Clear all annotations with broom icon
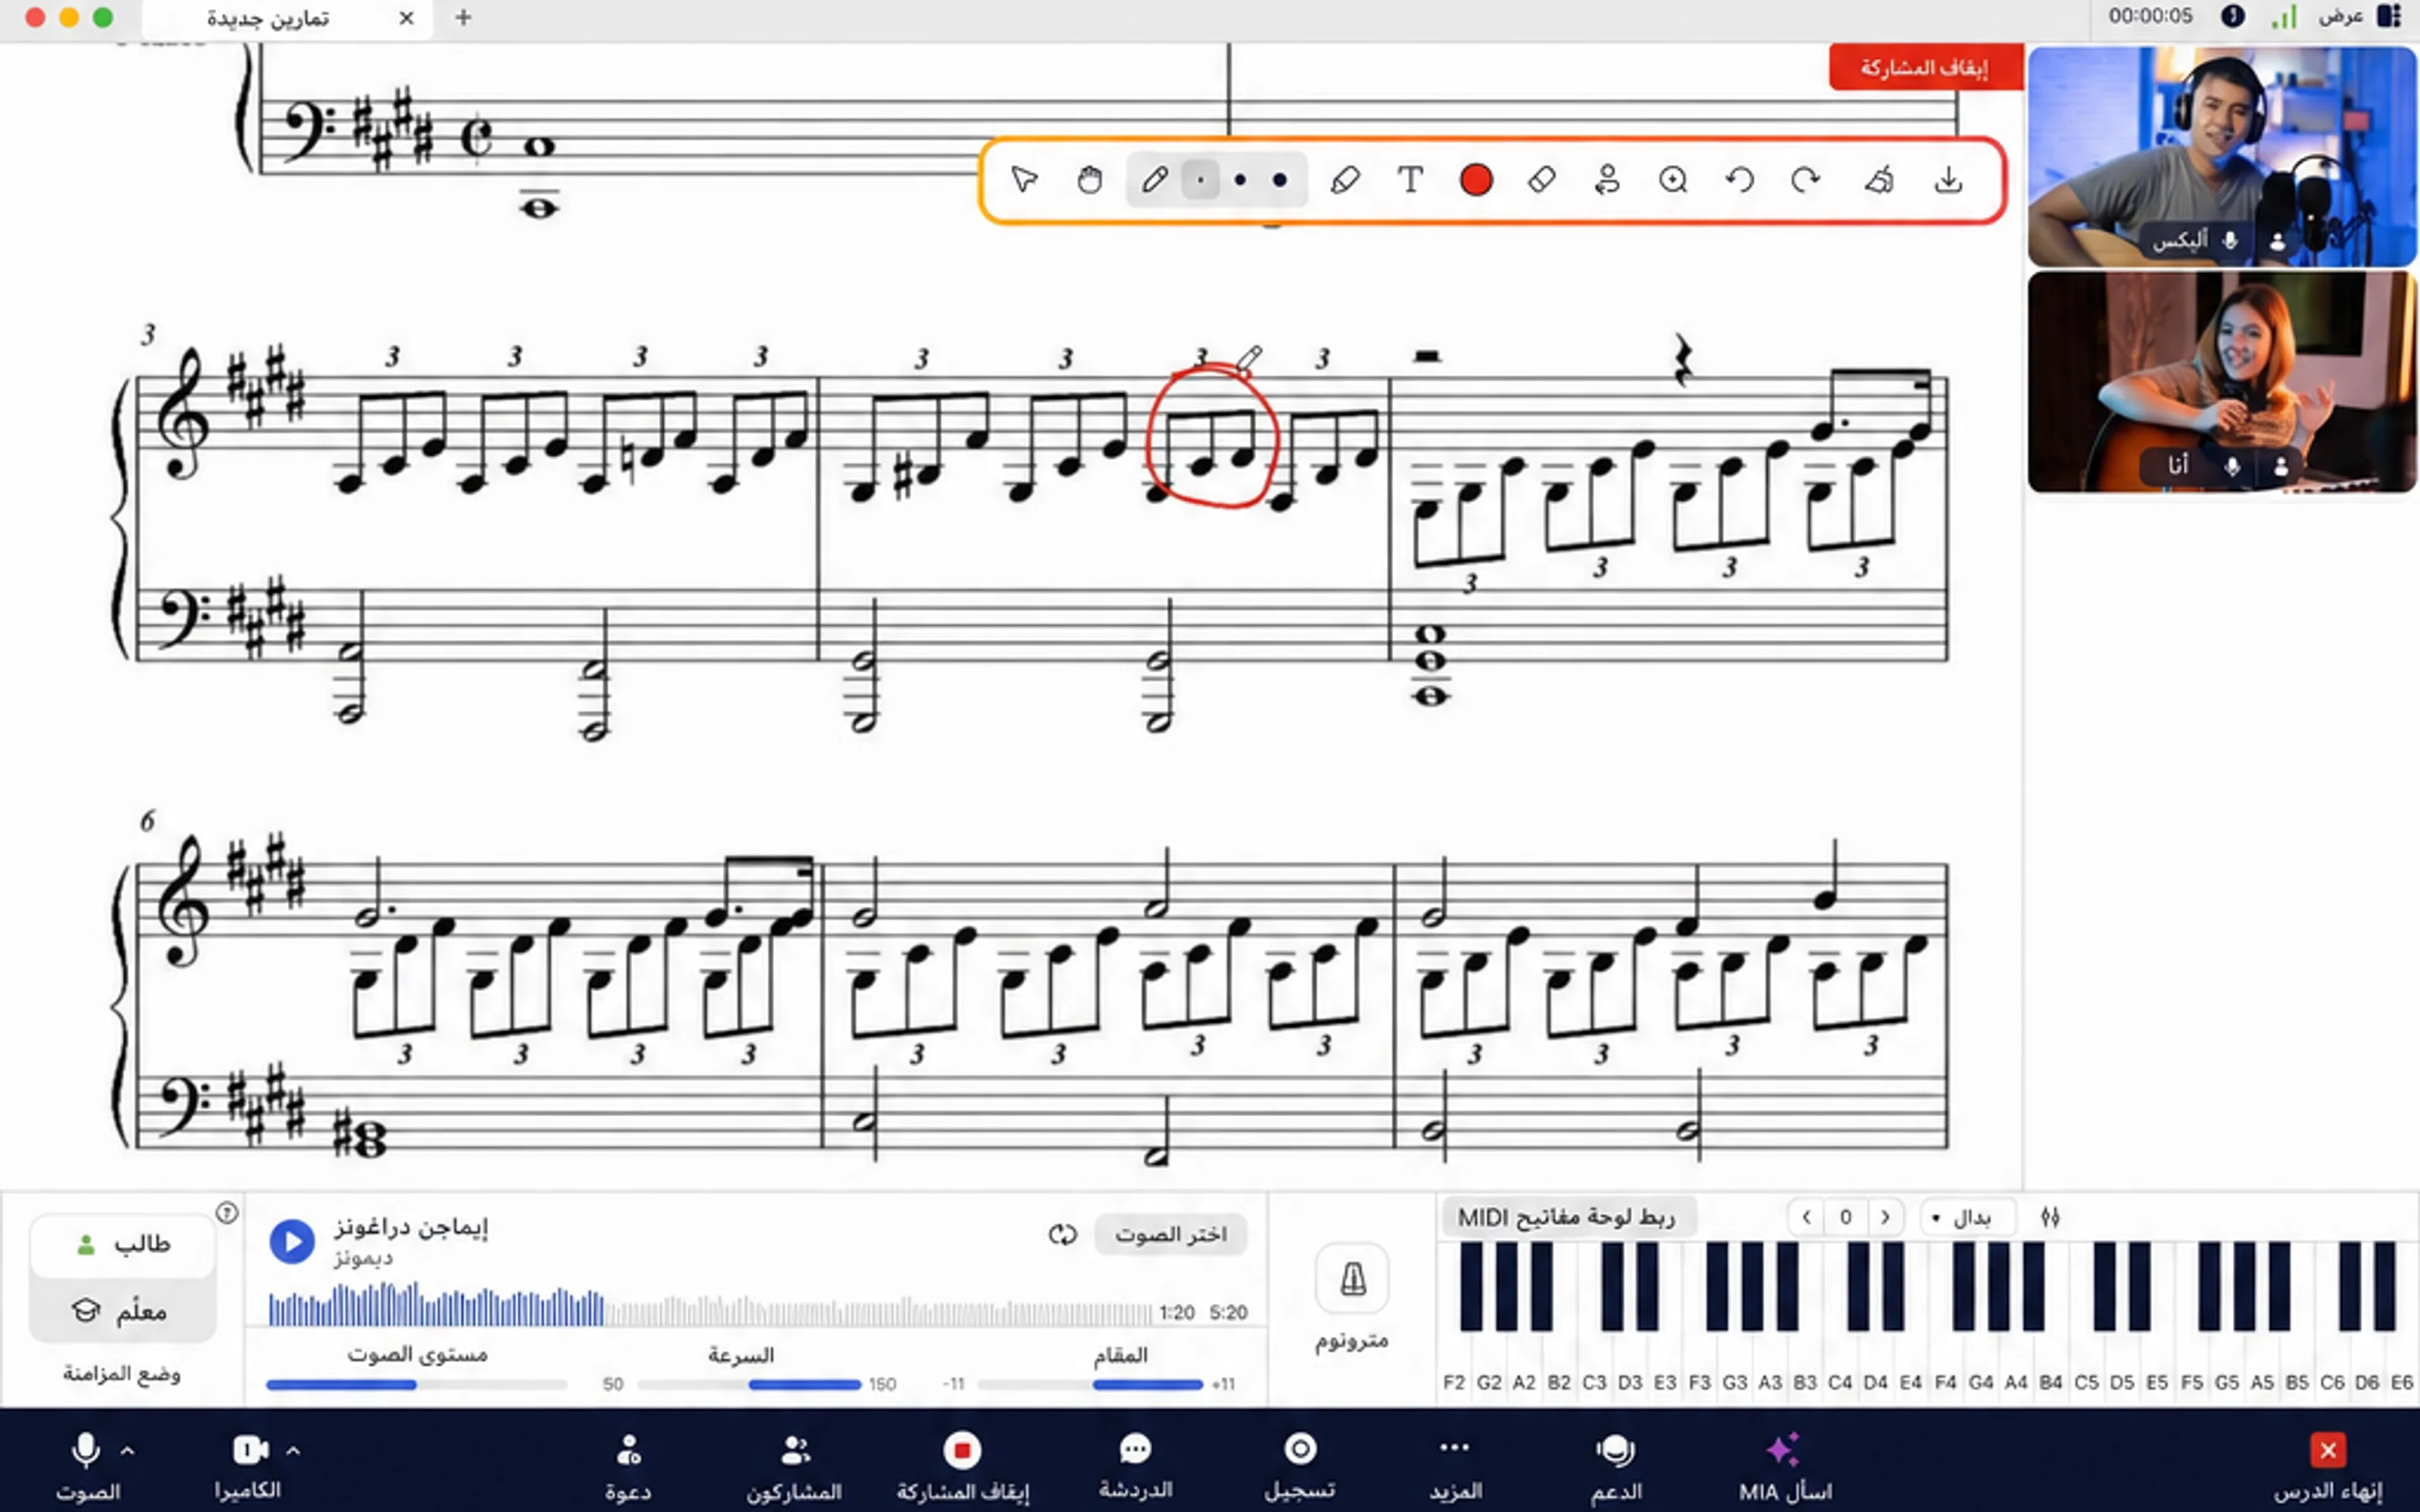Image resolution: width=2420 pixels, height=1512 pixels. [x=1879, y=180]
